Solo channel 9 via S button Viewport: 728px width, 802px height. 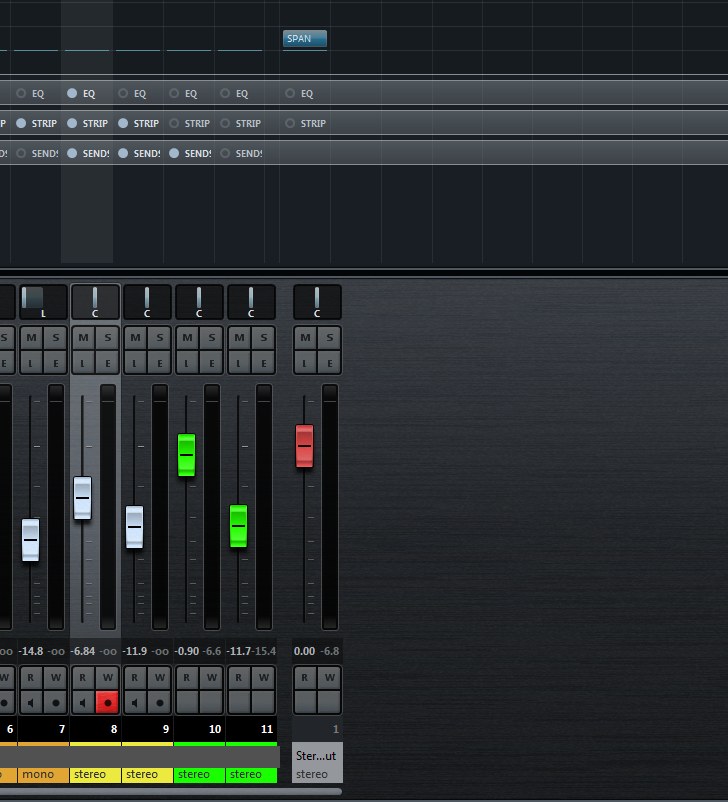pos(160,338)
